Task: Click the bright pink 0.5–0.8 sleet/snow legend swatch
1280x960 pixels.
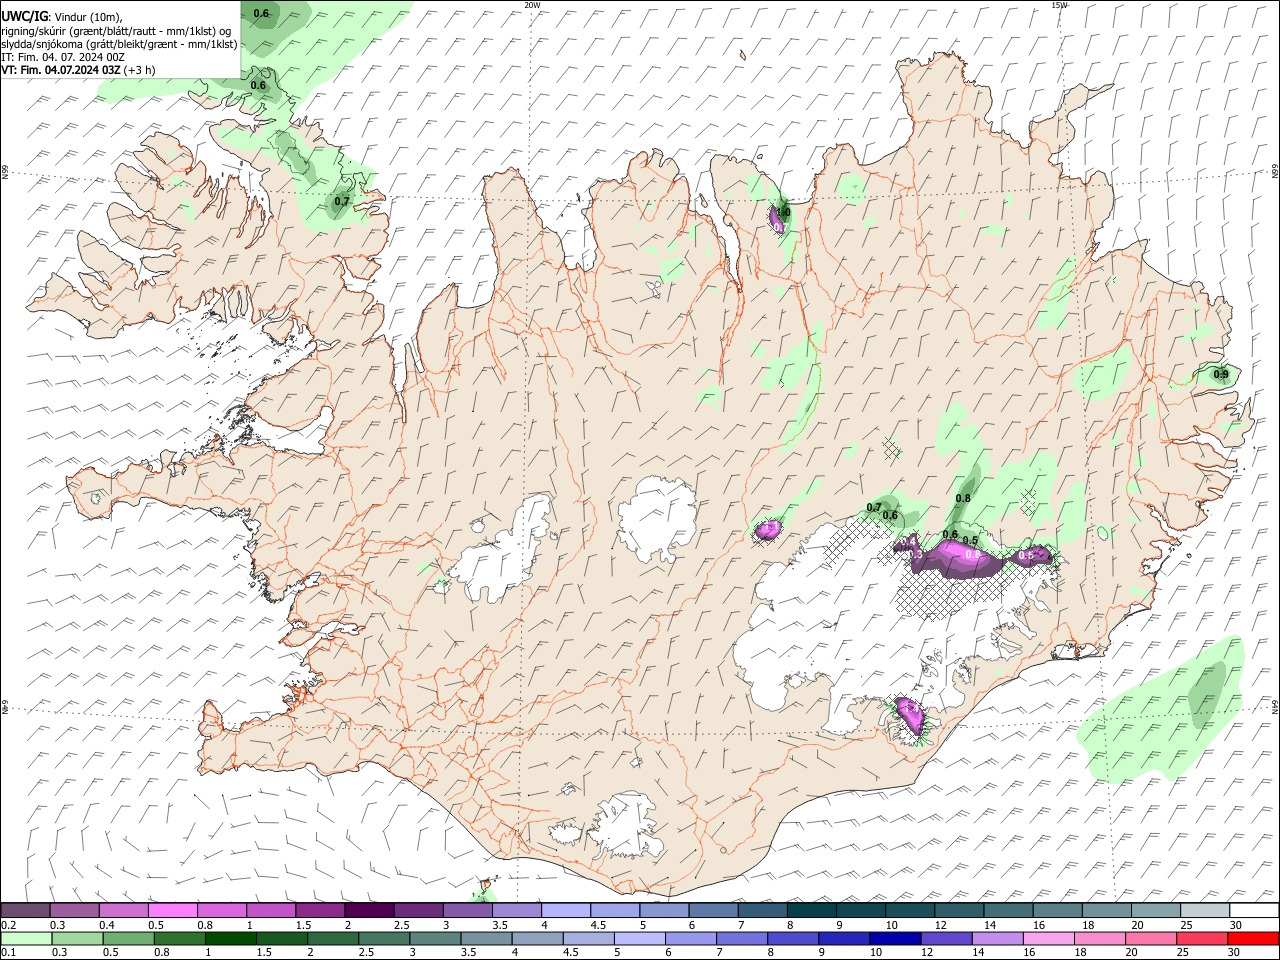Action: (173, 911)
